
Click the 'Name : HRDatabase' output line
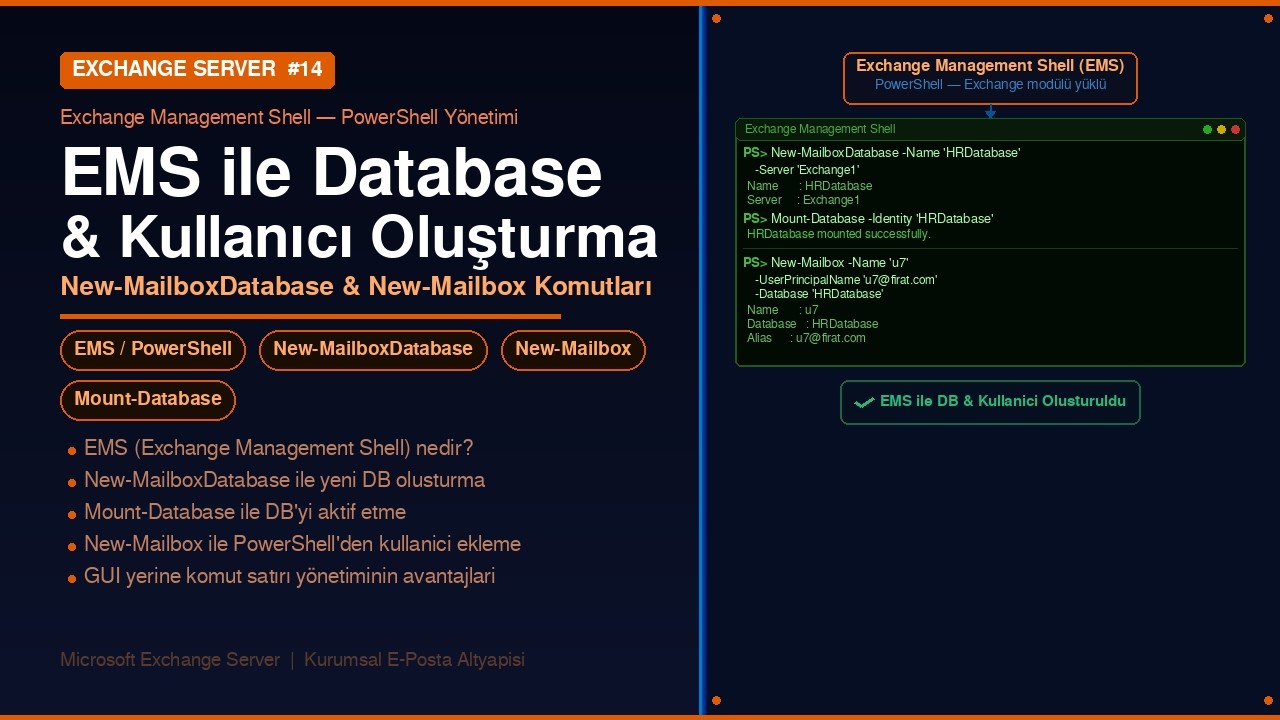point(809,186)
